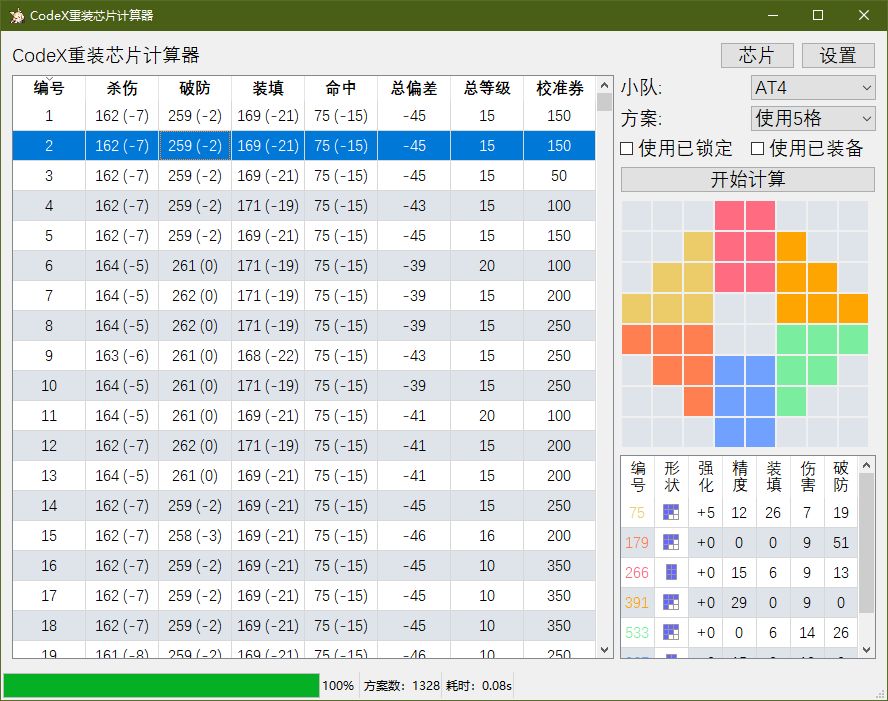
Task: Select result row number 11
Action: [304, 416]
